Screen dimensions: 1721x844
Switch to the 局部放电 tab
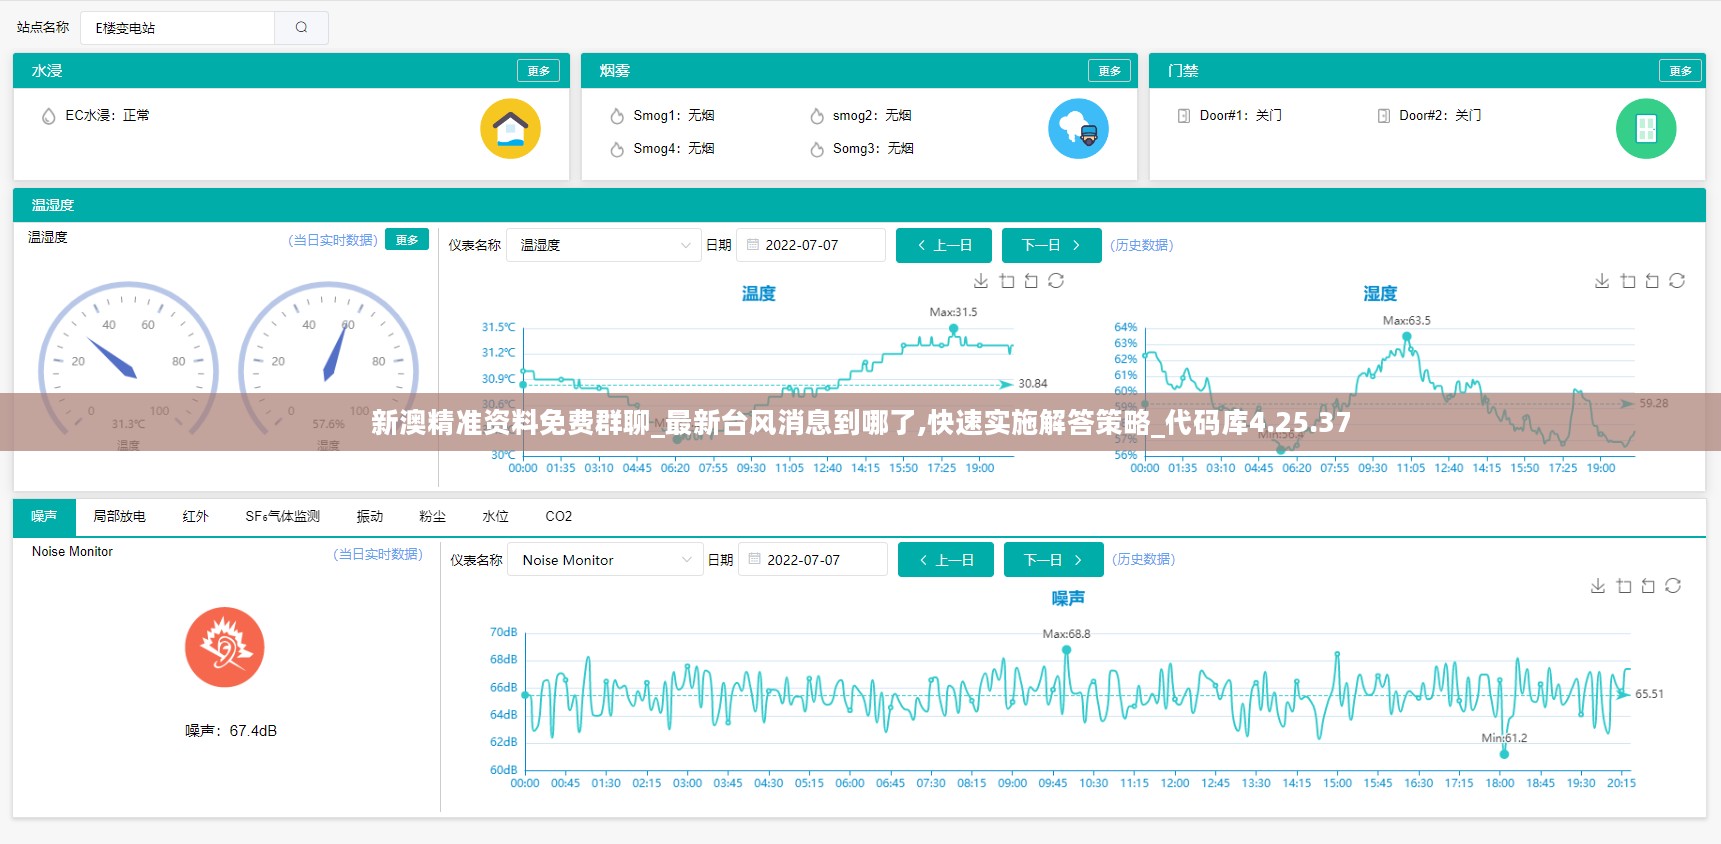click(119, 516)
